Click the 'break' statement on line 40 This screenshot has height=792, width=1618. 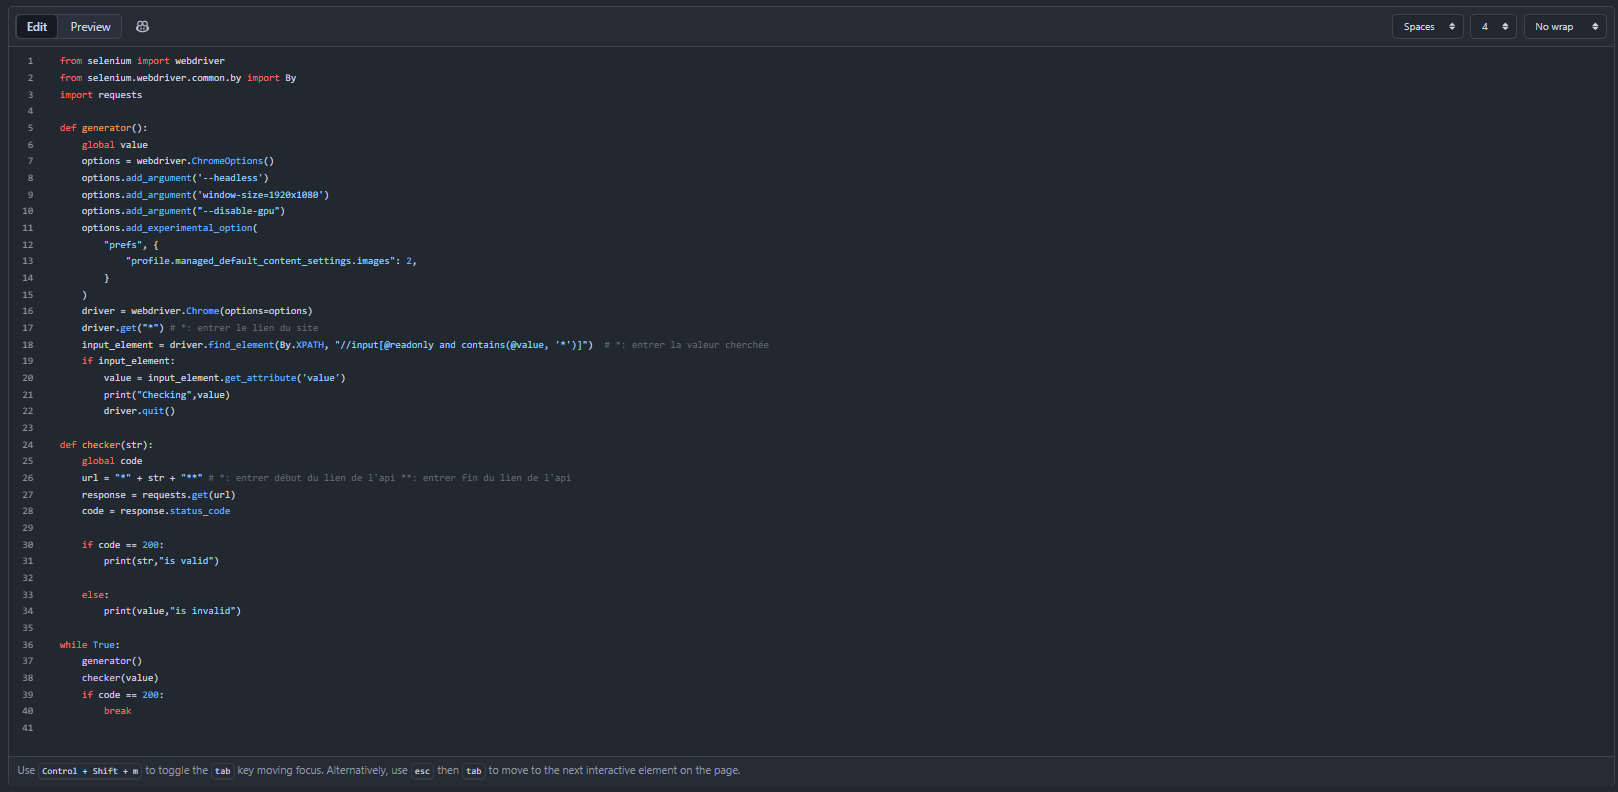point(117,711)
